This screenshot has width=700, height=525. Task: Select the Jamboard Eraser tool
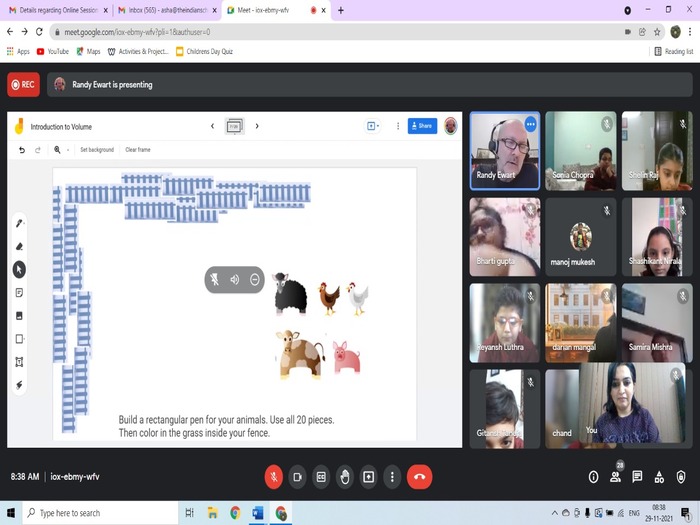click(x=19, y=246)
